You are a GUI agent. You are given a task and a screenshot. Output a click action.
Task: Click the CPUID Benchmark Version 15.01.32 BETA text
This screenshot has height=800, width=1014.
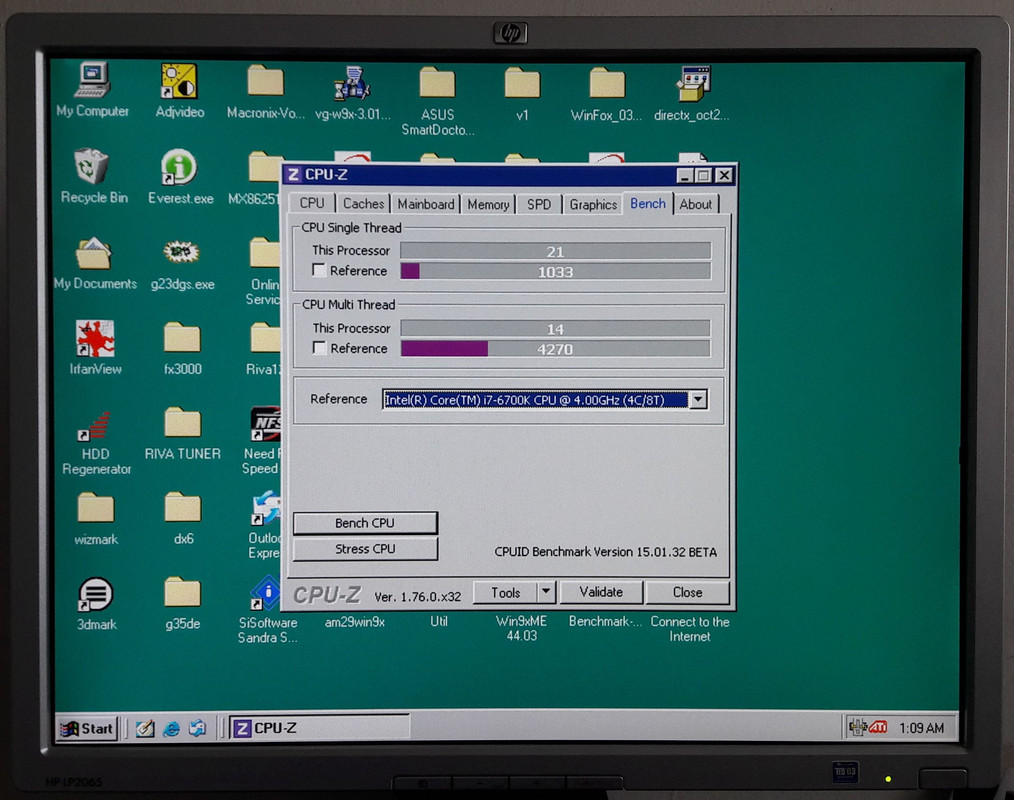pos(605,552)
